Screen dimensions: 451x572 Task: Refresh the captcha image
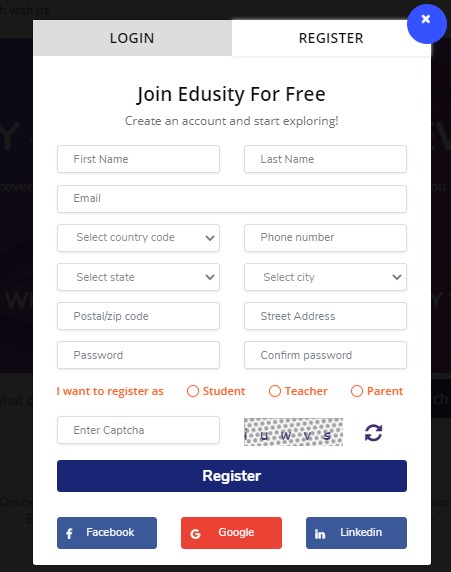[373, 433]
